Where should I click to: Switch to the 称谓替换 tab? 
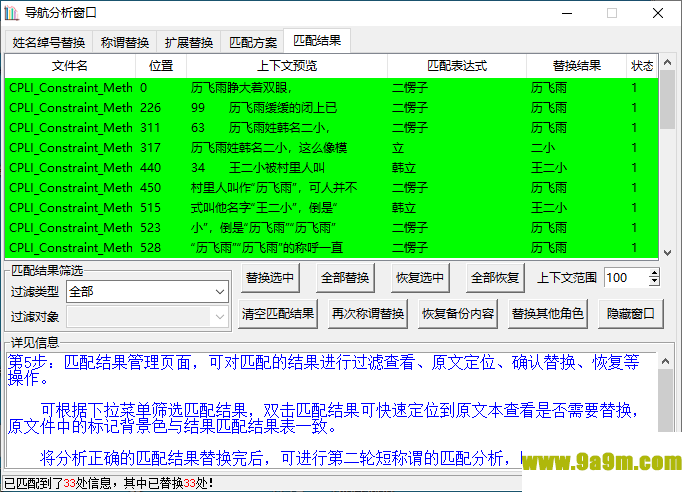coord(124,42)
